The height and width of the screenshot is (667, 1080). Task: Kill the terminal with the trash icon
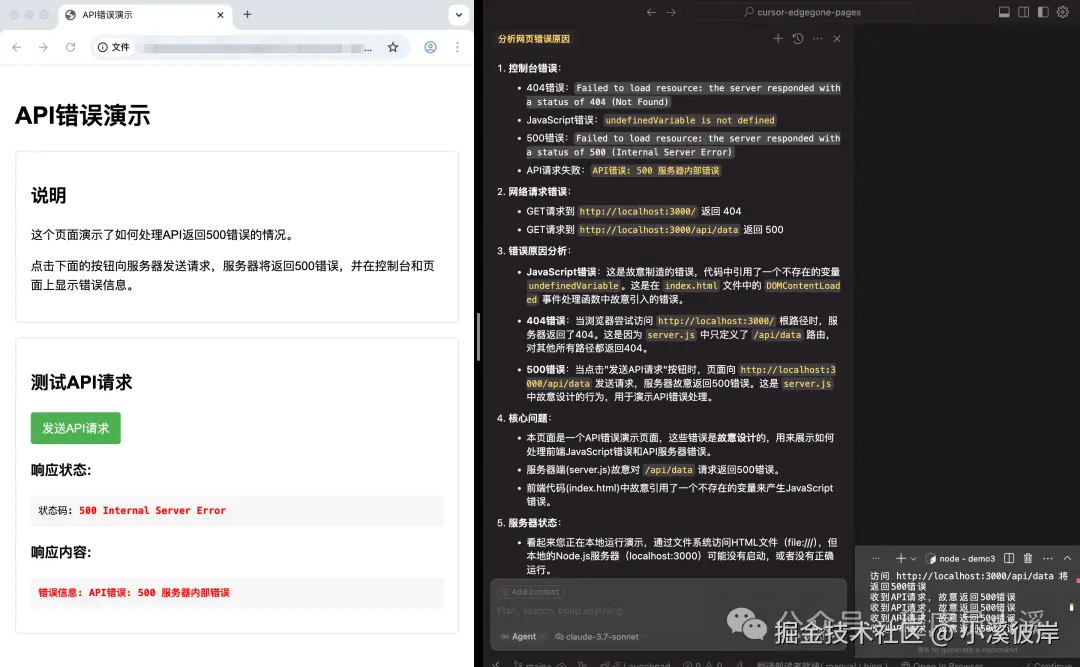[1026, 557]
